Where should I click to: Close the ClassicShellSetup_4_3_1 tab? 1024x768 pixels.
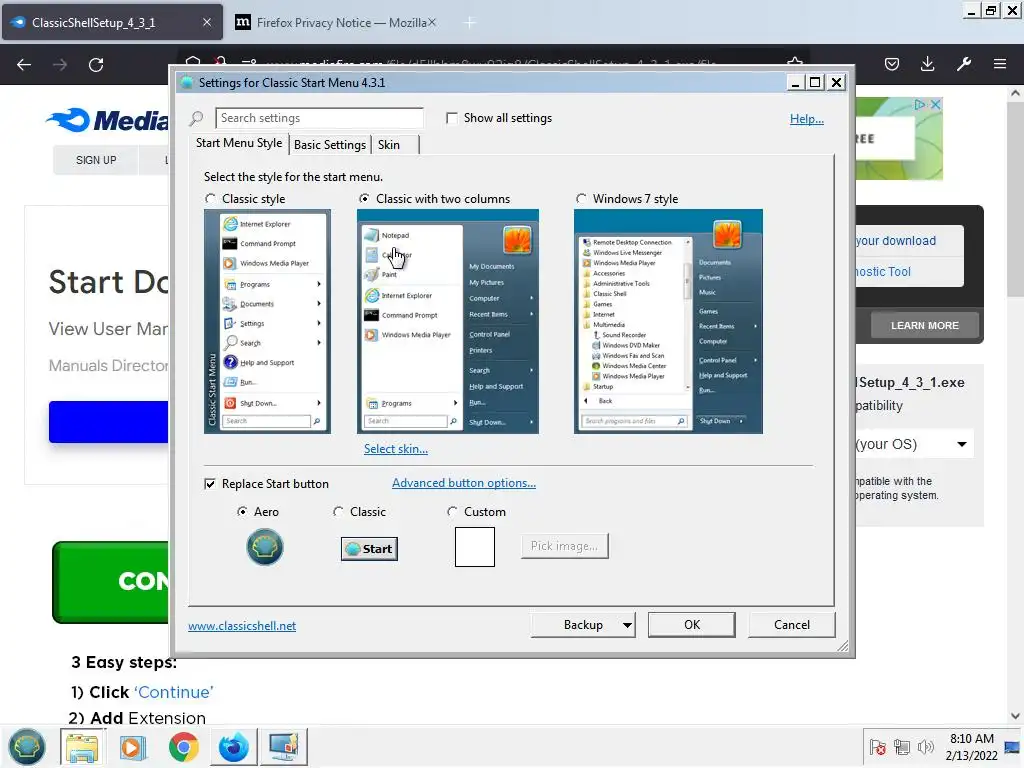coord(206,22)
